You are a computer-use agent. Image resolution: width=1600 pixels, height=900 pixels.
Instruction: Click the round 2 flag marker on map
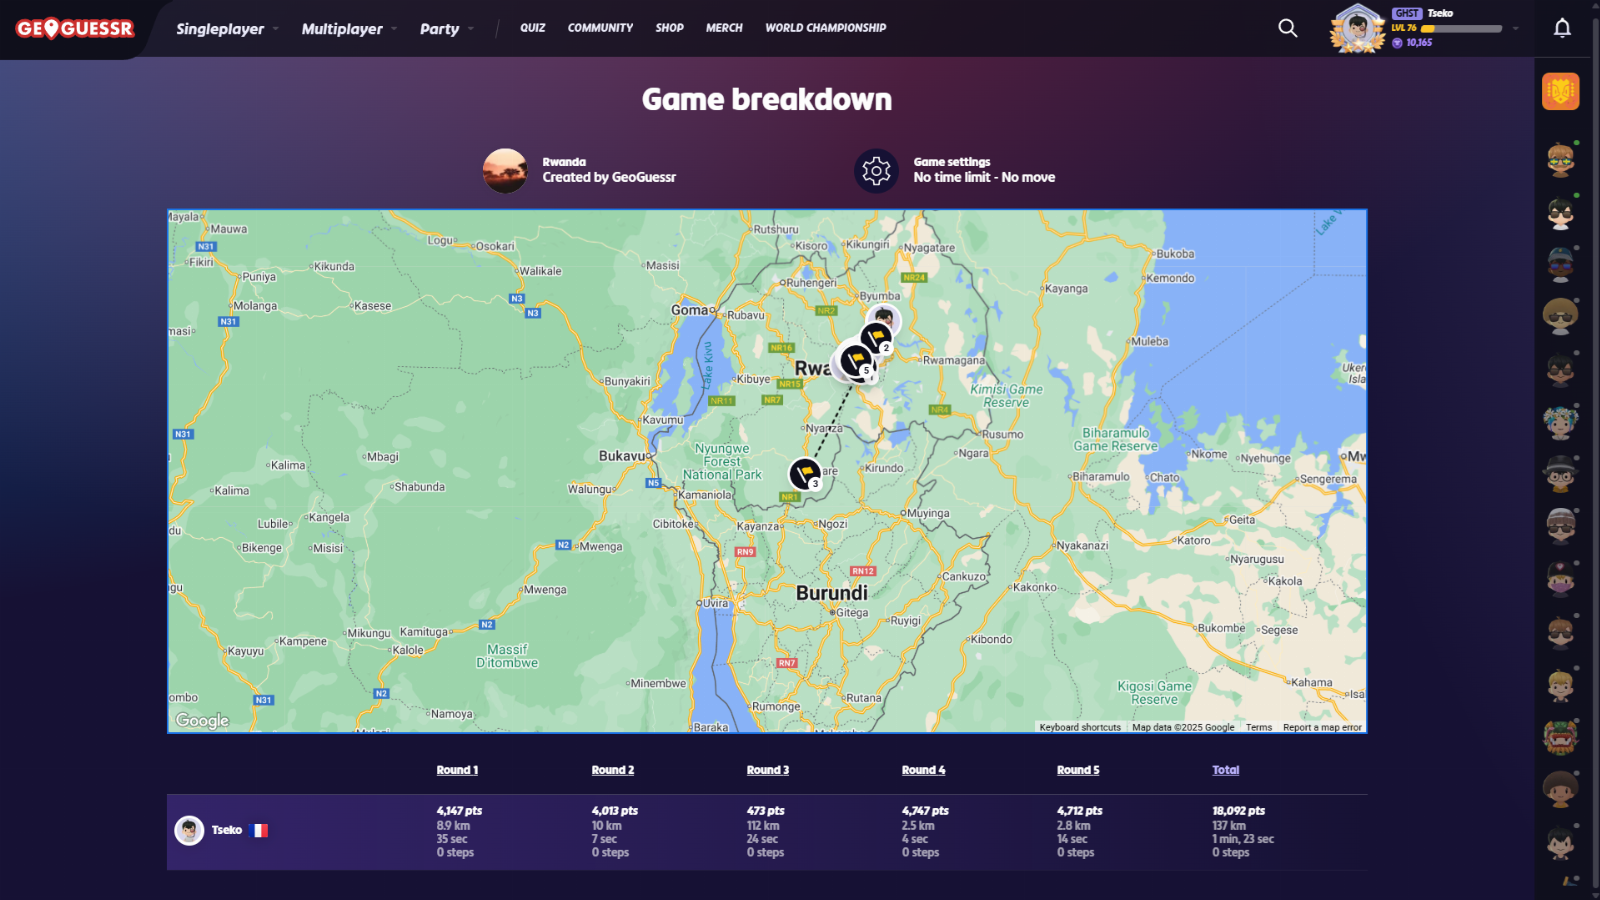coord(877,337)
